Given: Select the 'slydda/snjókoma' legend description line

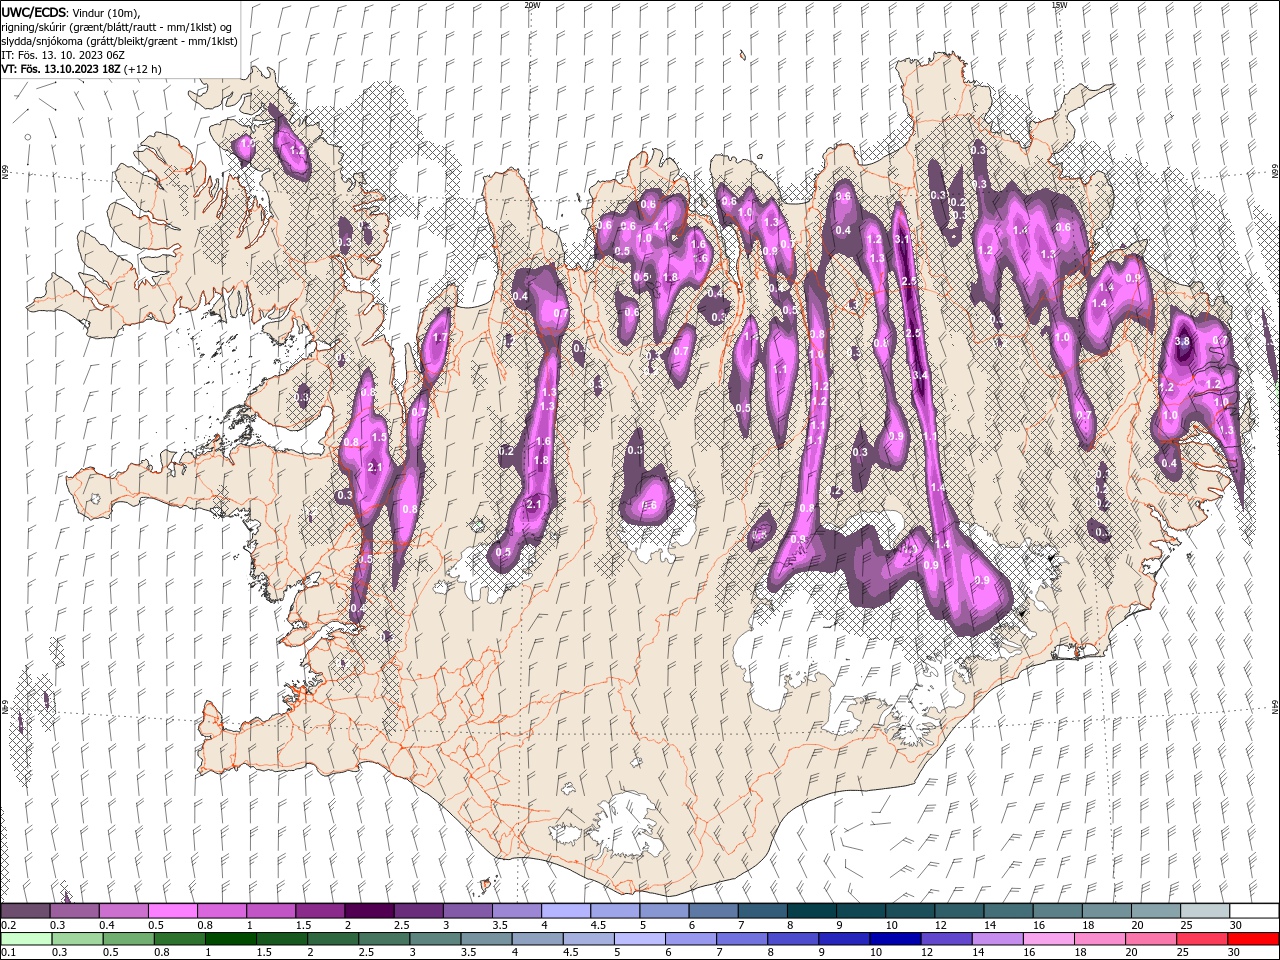Looking at the screenshot, I should coord(117,41).
